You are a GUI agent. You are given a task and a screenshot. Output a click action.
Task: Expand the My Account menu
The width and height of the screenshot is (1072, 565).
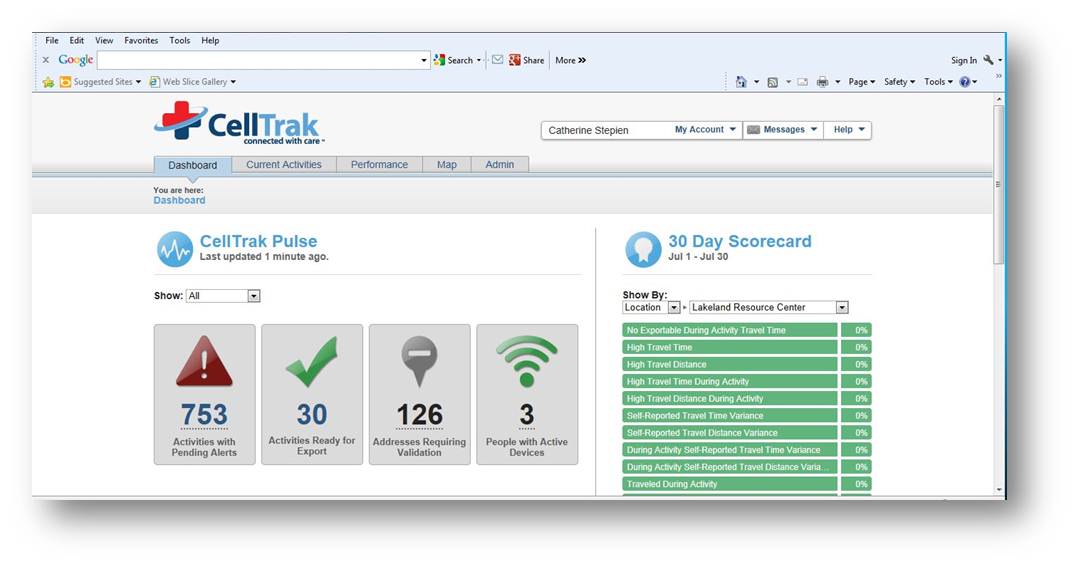[x=706, y=130]
